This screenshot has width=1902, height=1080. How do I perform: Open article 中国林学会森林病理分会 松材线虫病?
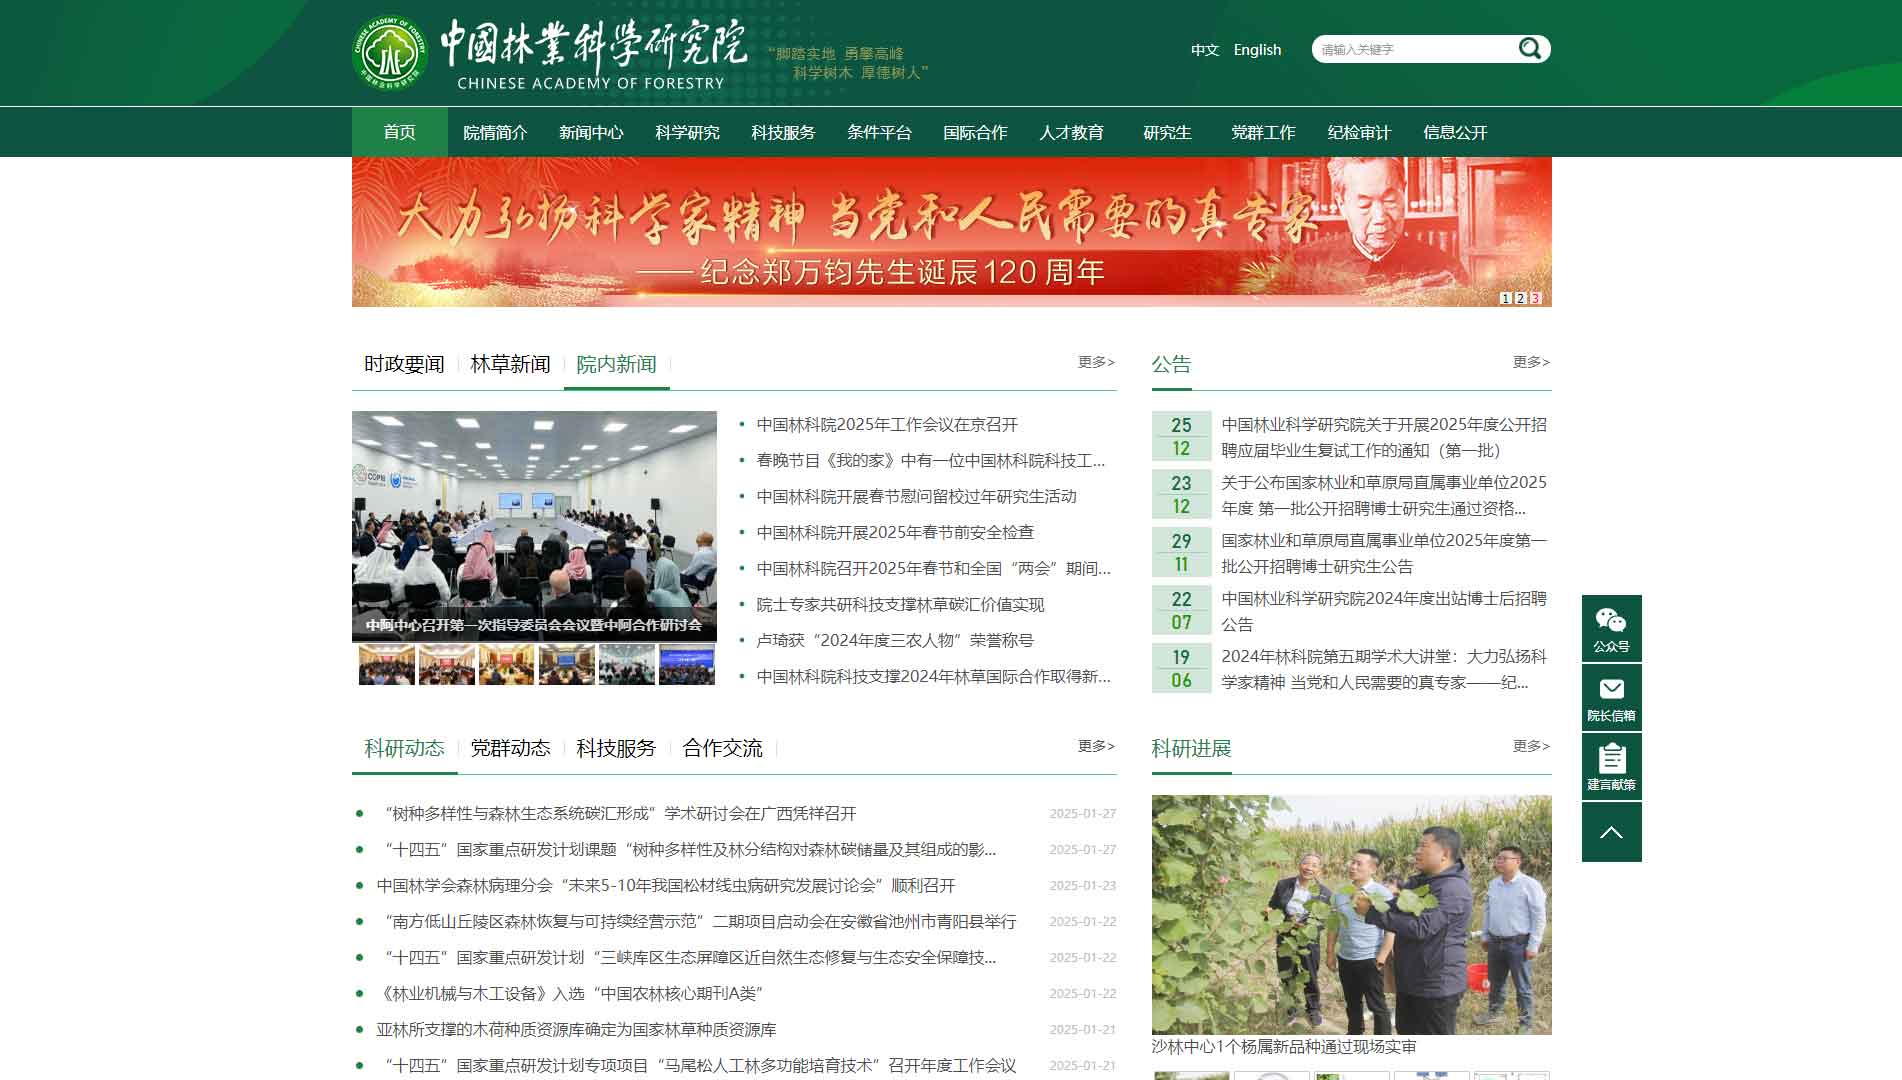pos(666,886)
